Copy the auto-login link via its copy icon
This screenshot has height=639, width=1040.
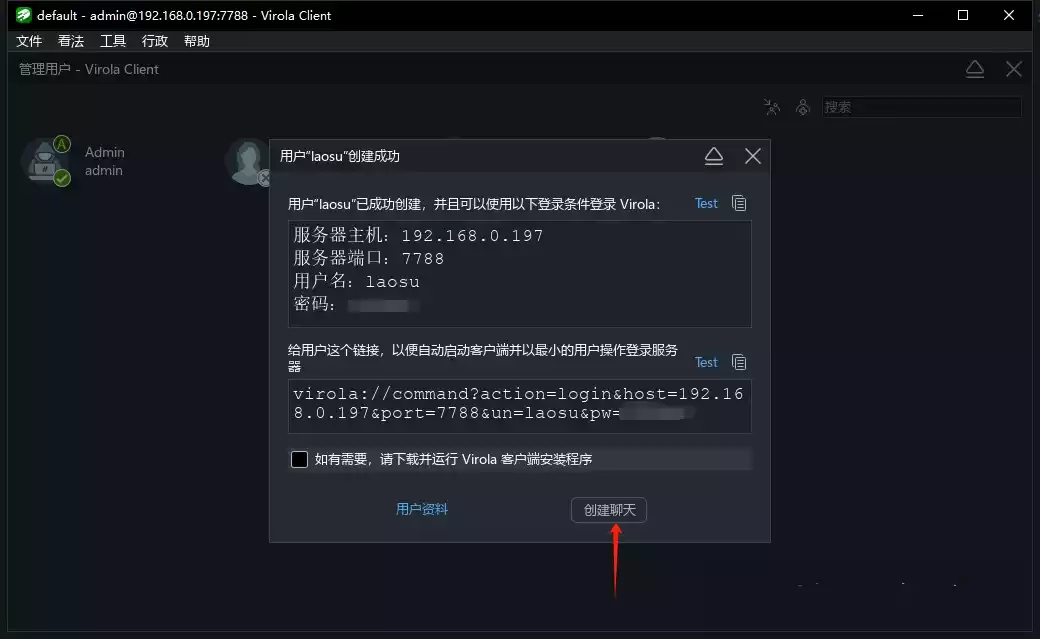[738, 362]
